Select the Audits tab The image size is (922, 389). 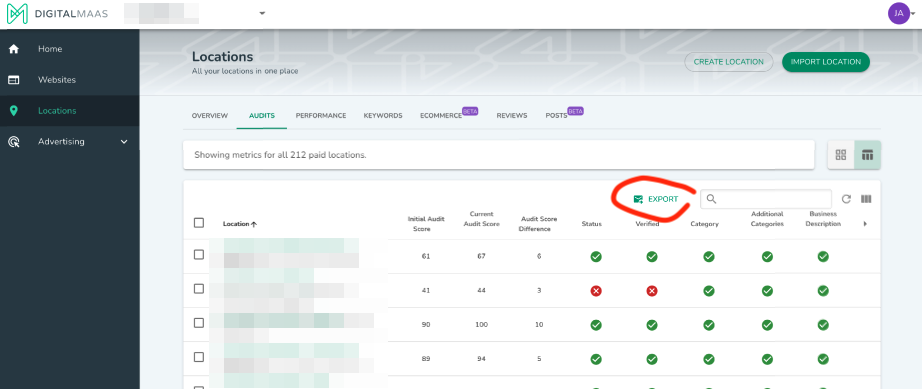(x=262, y=116)
